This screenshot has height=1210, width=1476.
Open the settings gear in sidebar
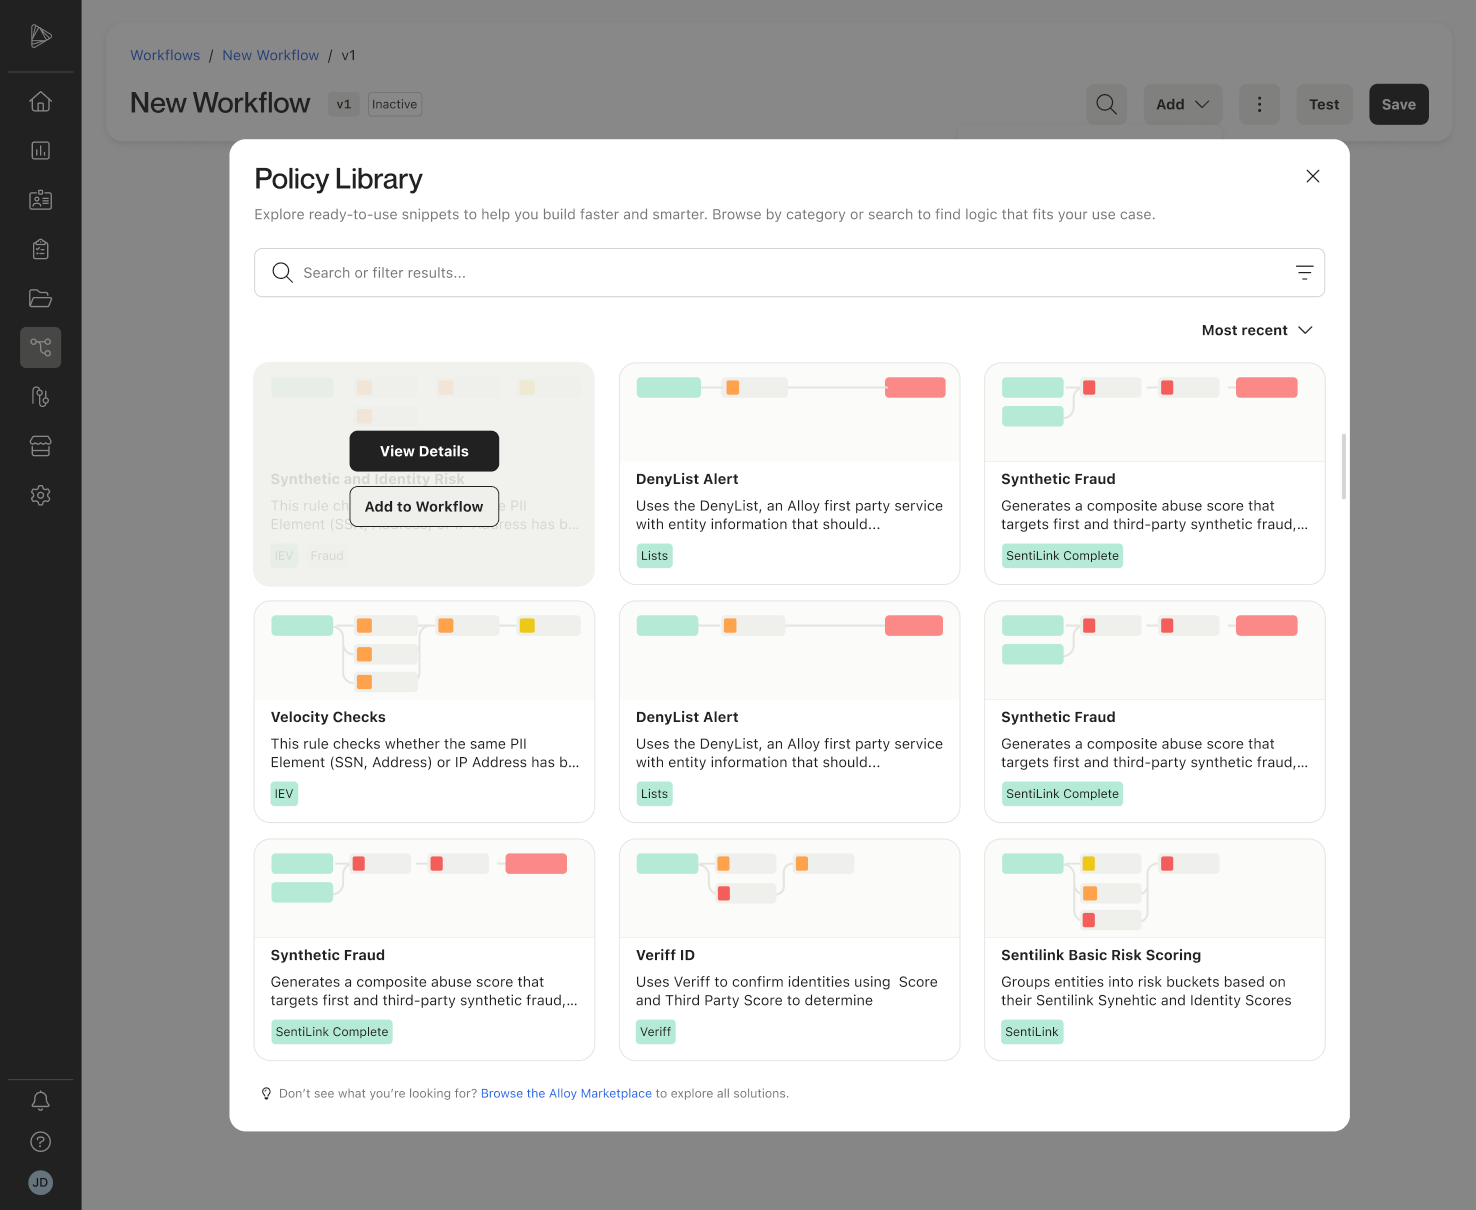pos(41,495)
